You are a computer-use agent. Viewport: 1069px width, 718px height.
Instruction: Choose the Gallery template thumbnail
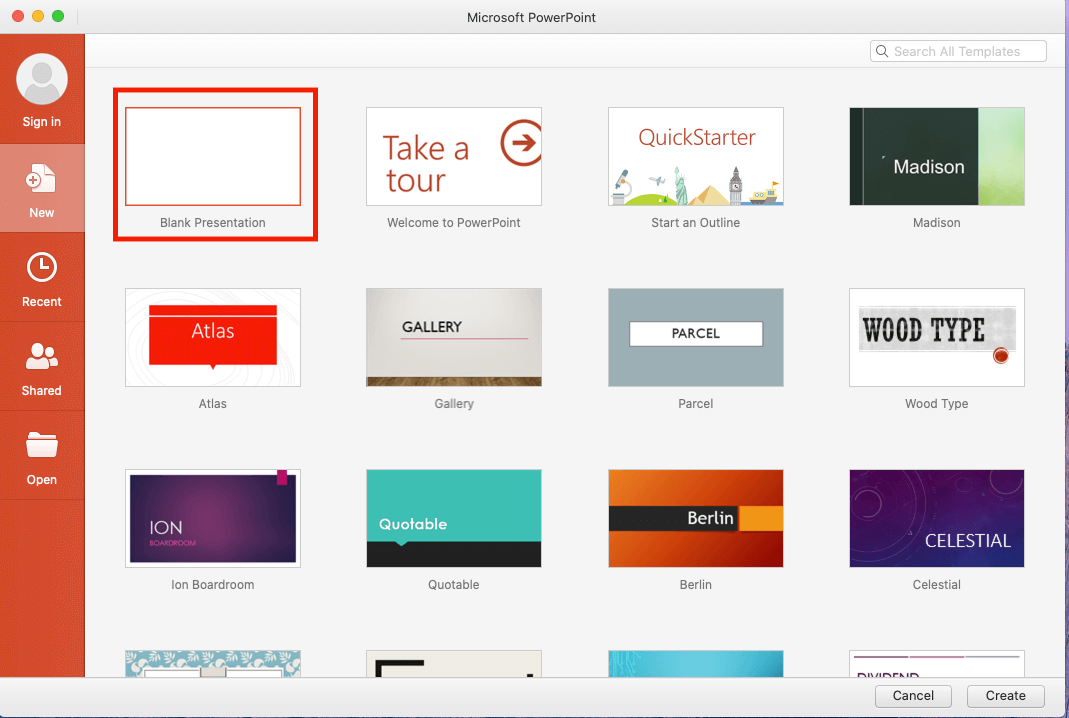(x=454, y=338)
